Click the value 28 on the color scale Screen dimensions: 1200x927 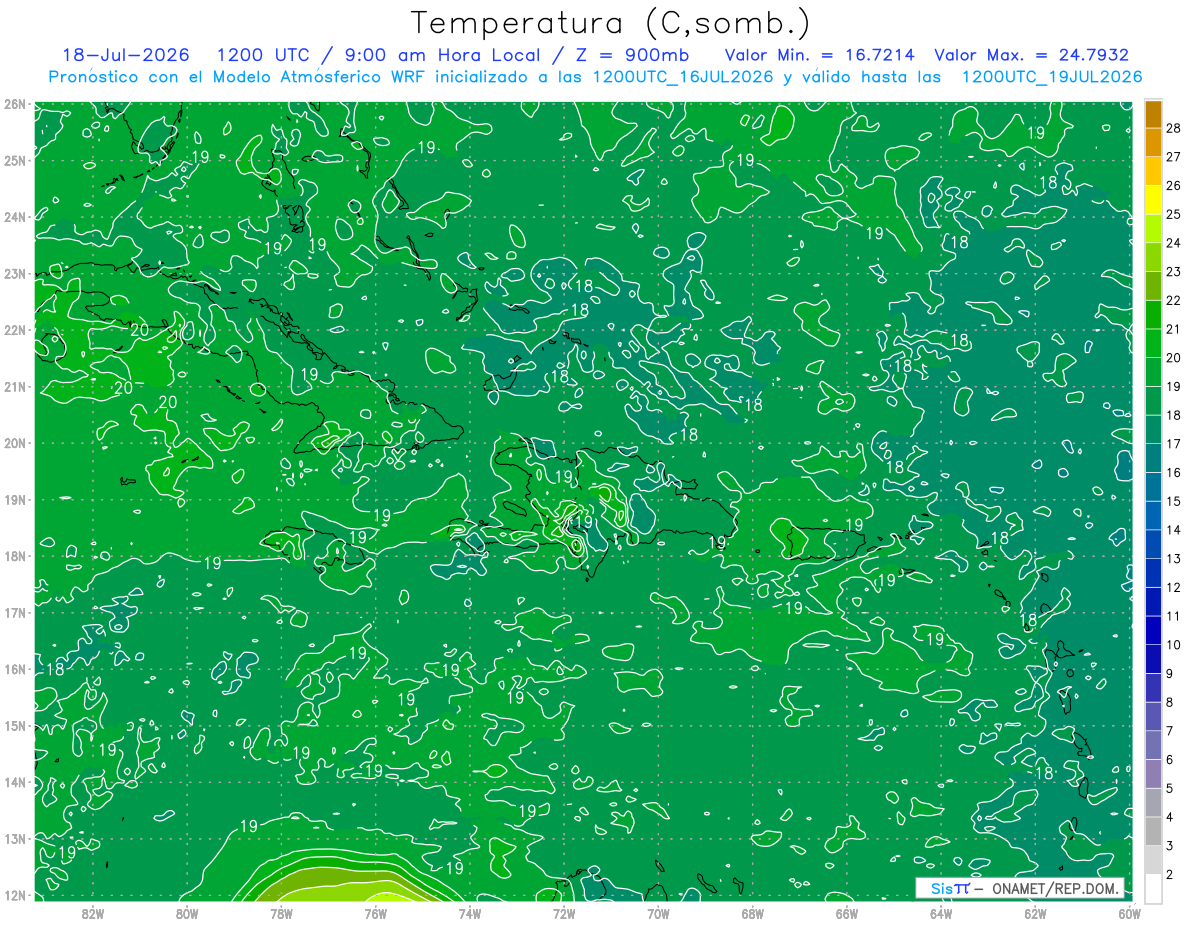click(1174, 126)
